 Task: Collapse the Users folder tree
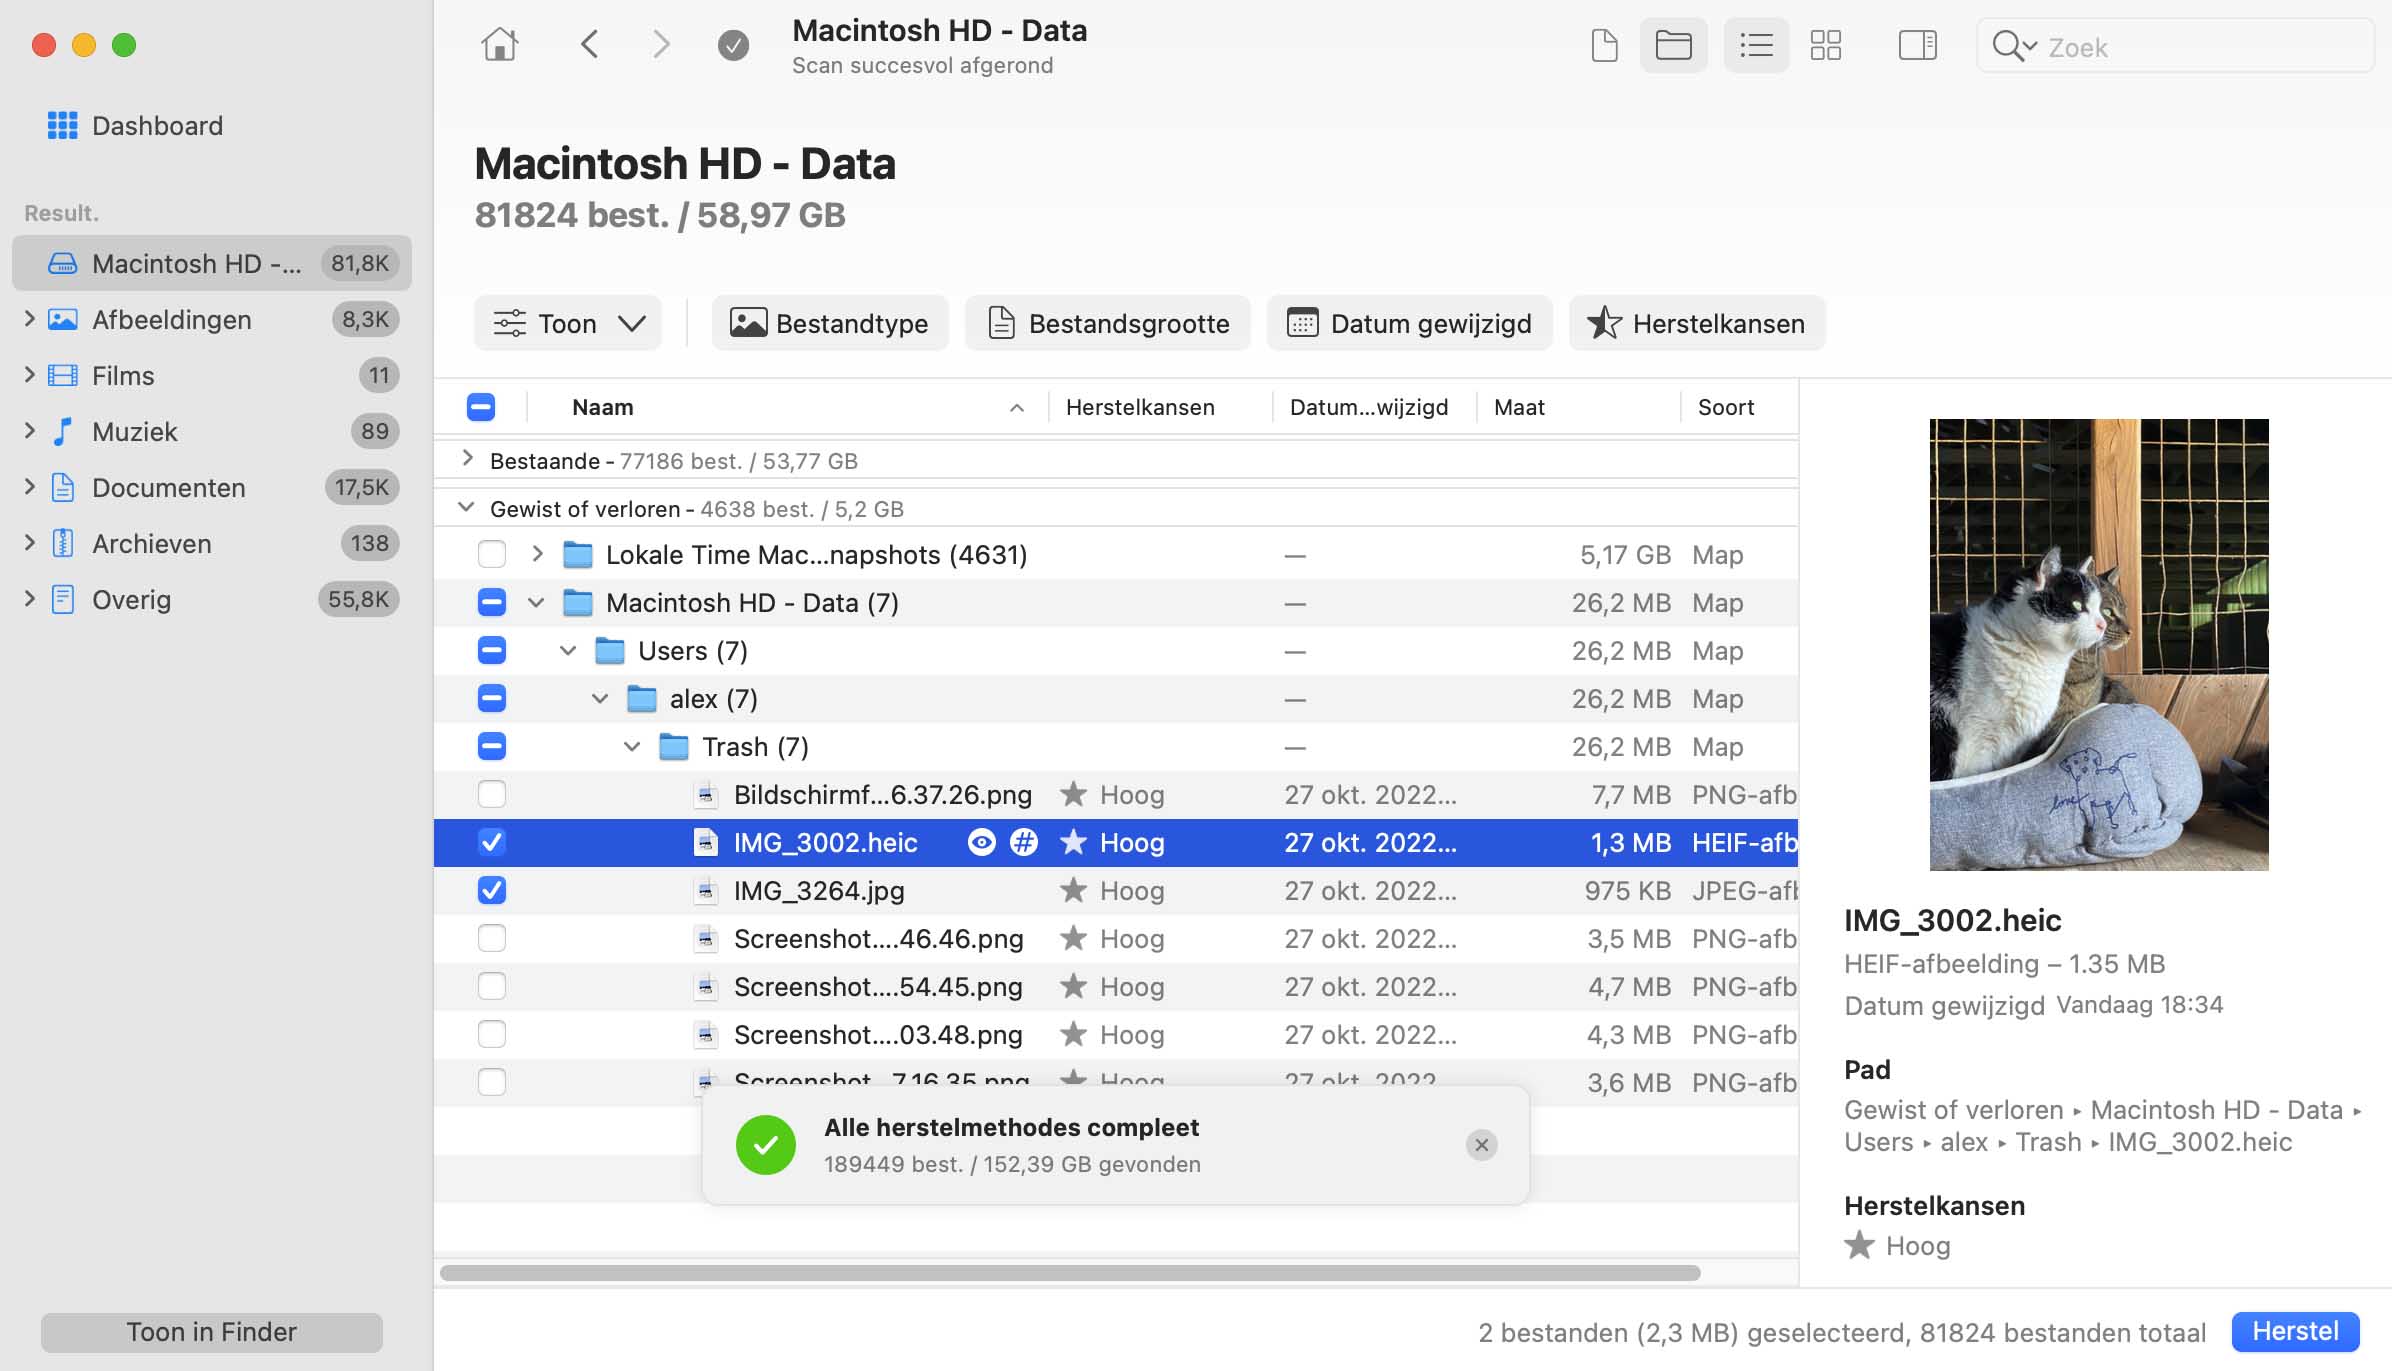coord(568,651)
